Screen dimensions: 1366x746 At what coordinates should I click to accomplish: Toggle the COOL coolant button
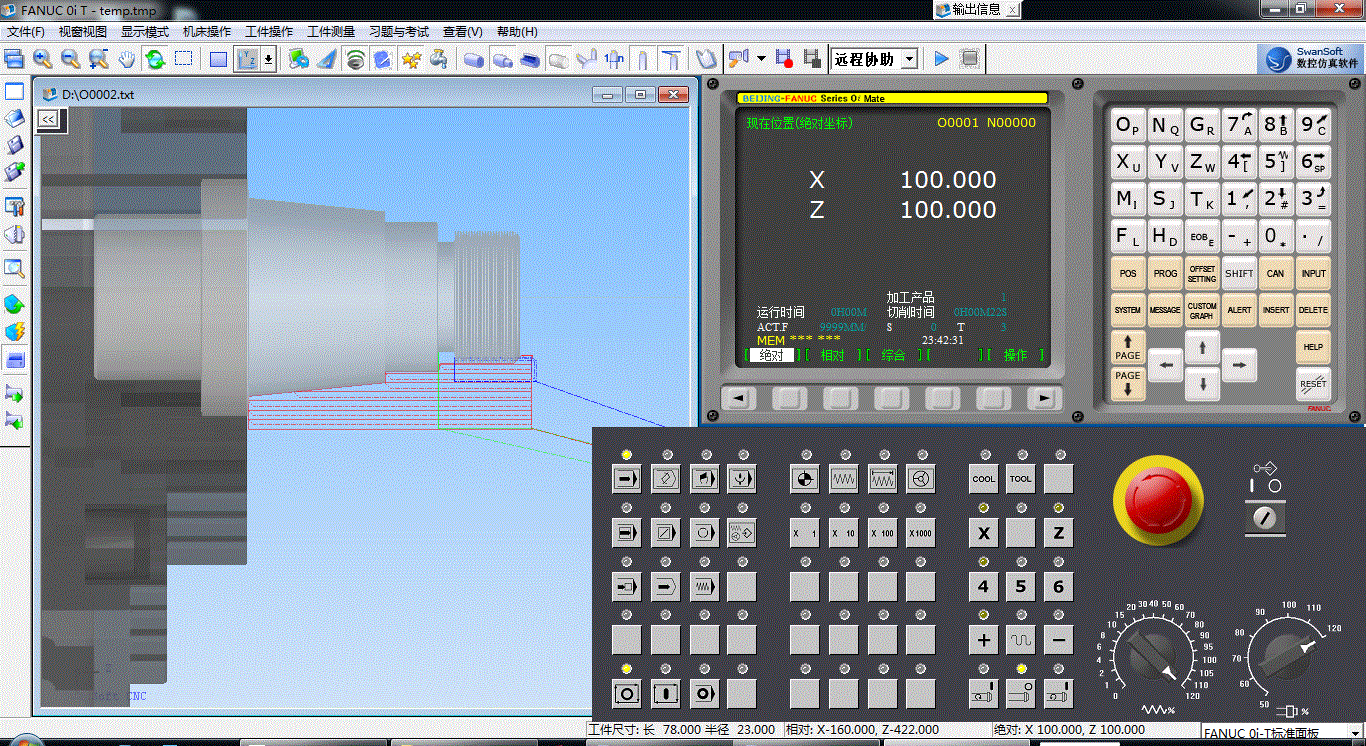(x=984, y=478)
